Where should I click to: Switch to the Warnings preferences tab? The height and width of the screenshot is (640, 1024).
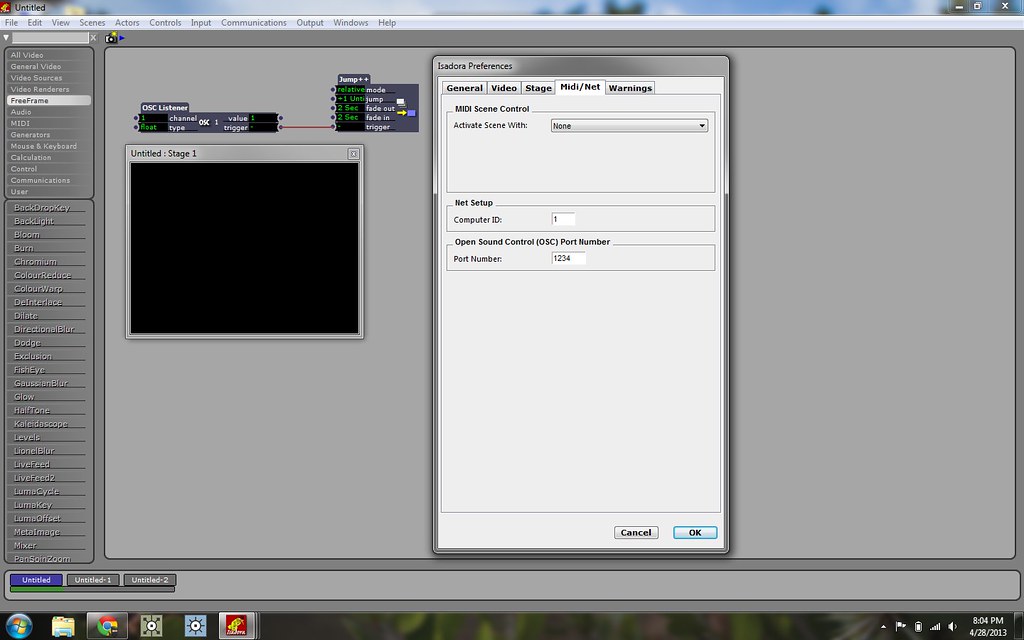point(630,88)
